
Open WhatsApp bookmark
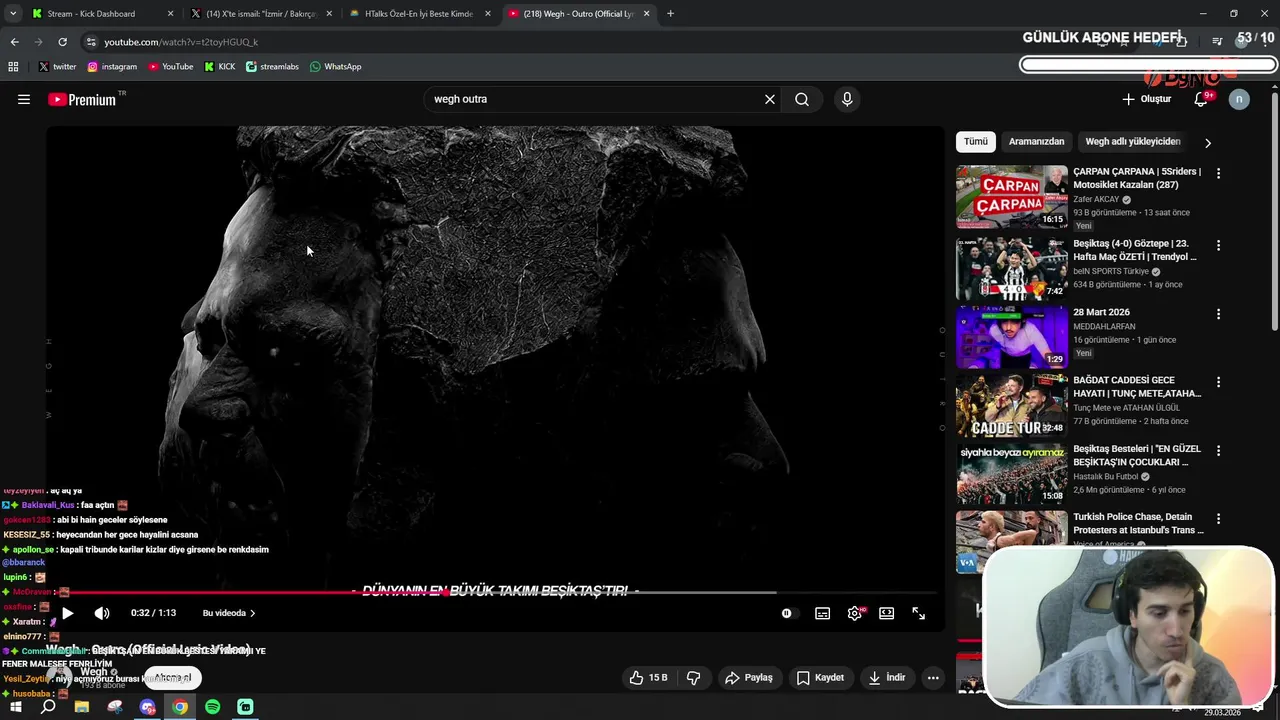(335, 67)
